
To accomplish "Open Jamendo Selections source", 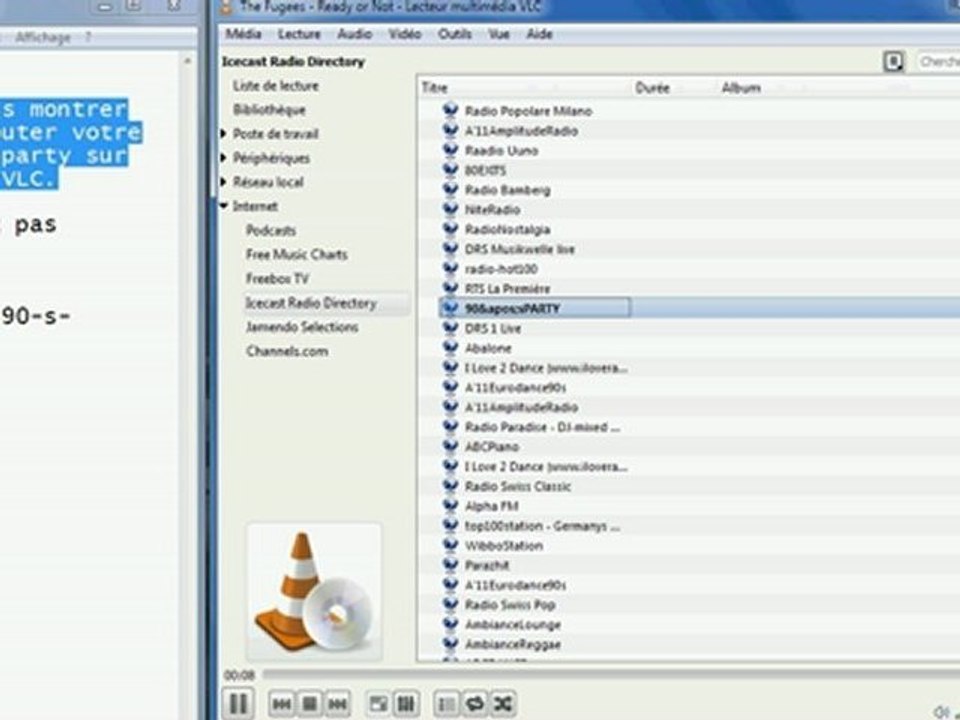I will point(302,327).
